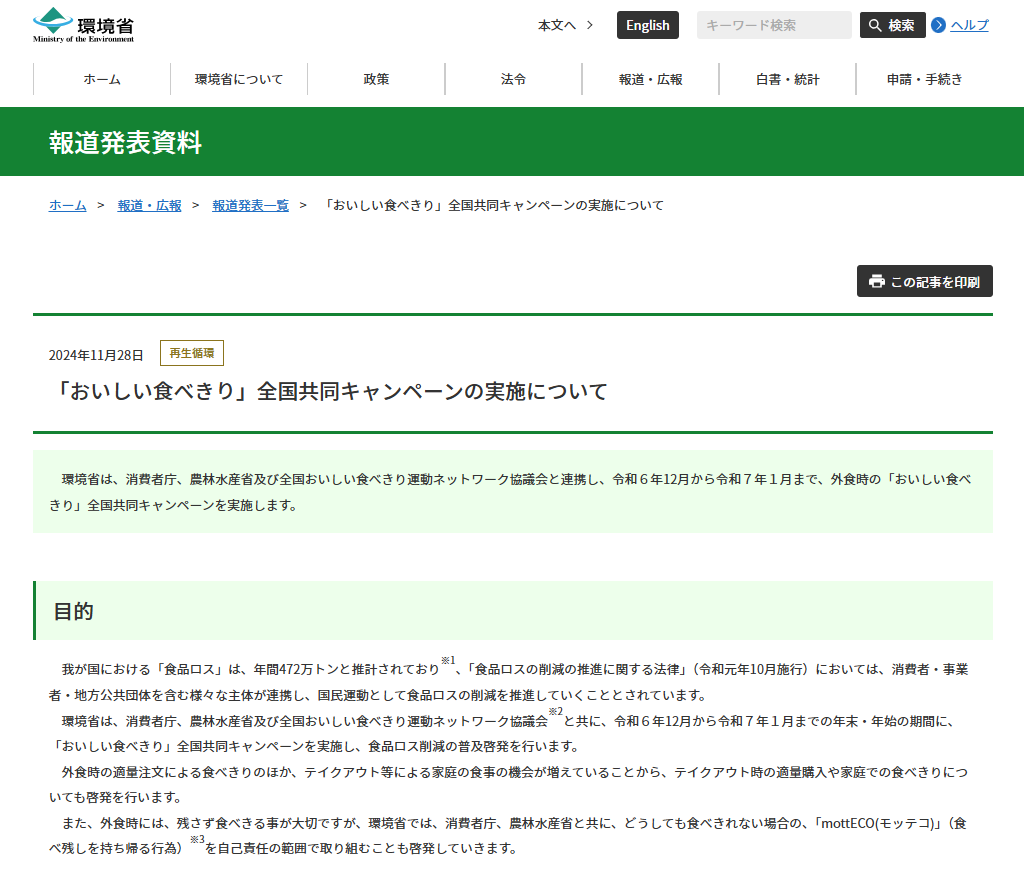Follow the ホーム breadcrumb link

coord(66,205)
